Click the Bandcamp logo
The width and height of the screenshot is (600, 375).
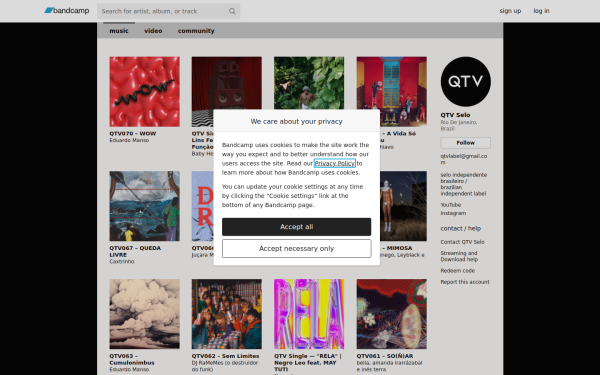point(67,11)
